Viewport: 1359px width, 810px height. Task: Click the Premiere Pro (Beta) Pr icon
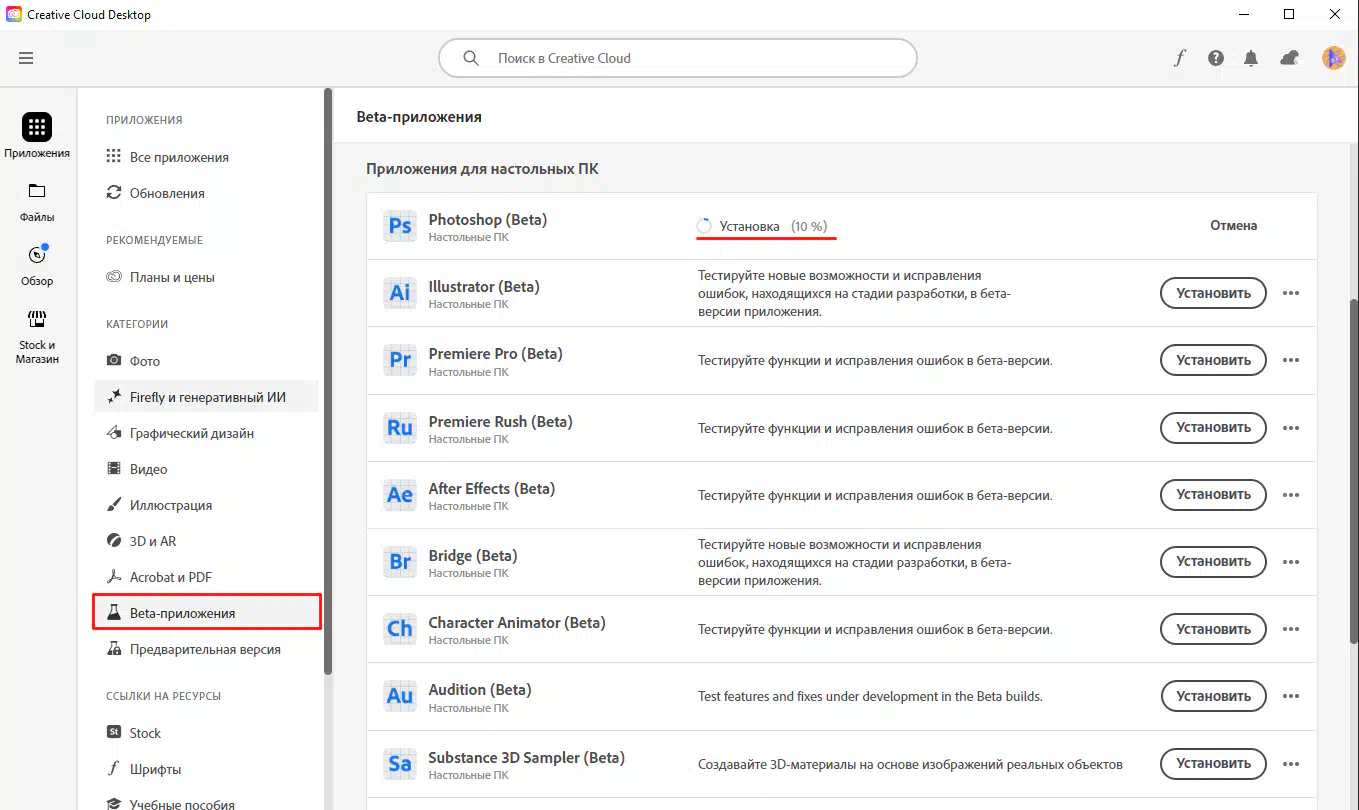point(400,360)
